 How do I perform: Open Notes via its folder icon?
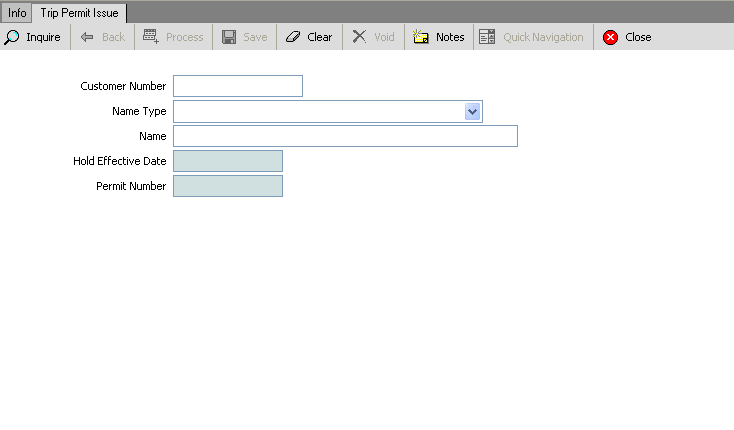coord(420,36)
